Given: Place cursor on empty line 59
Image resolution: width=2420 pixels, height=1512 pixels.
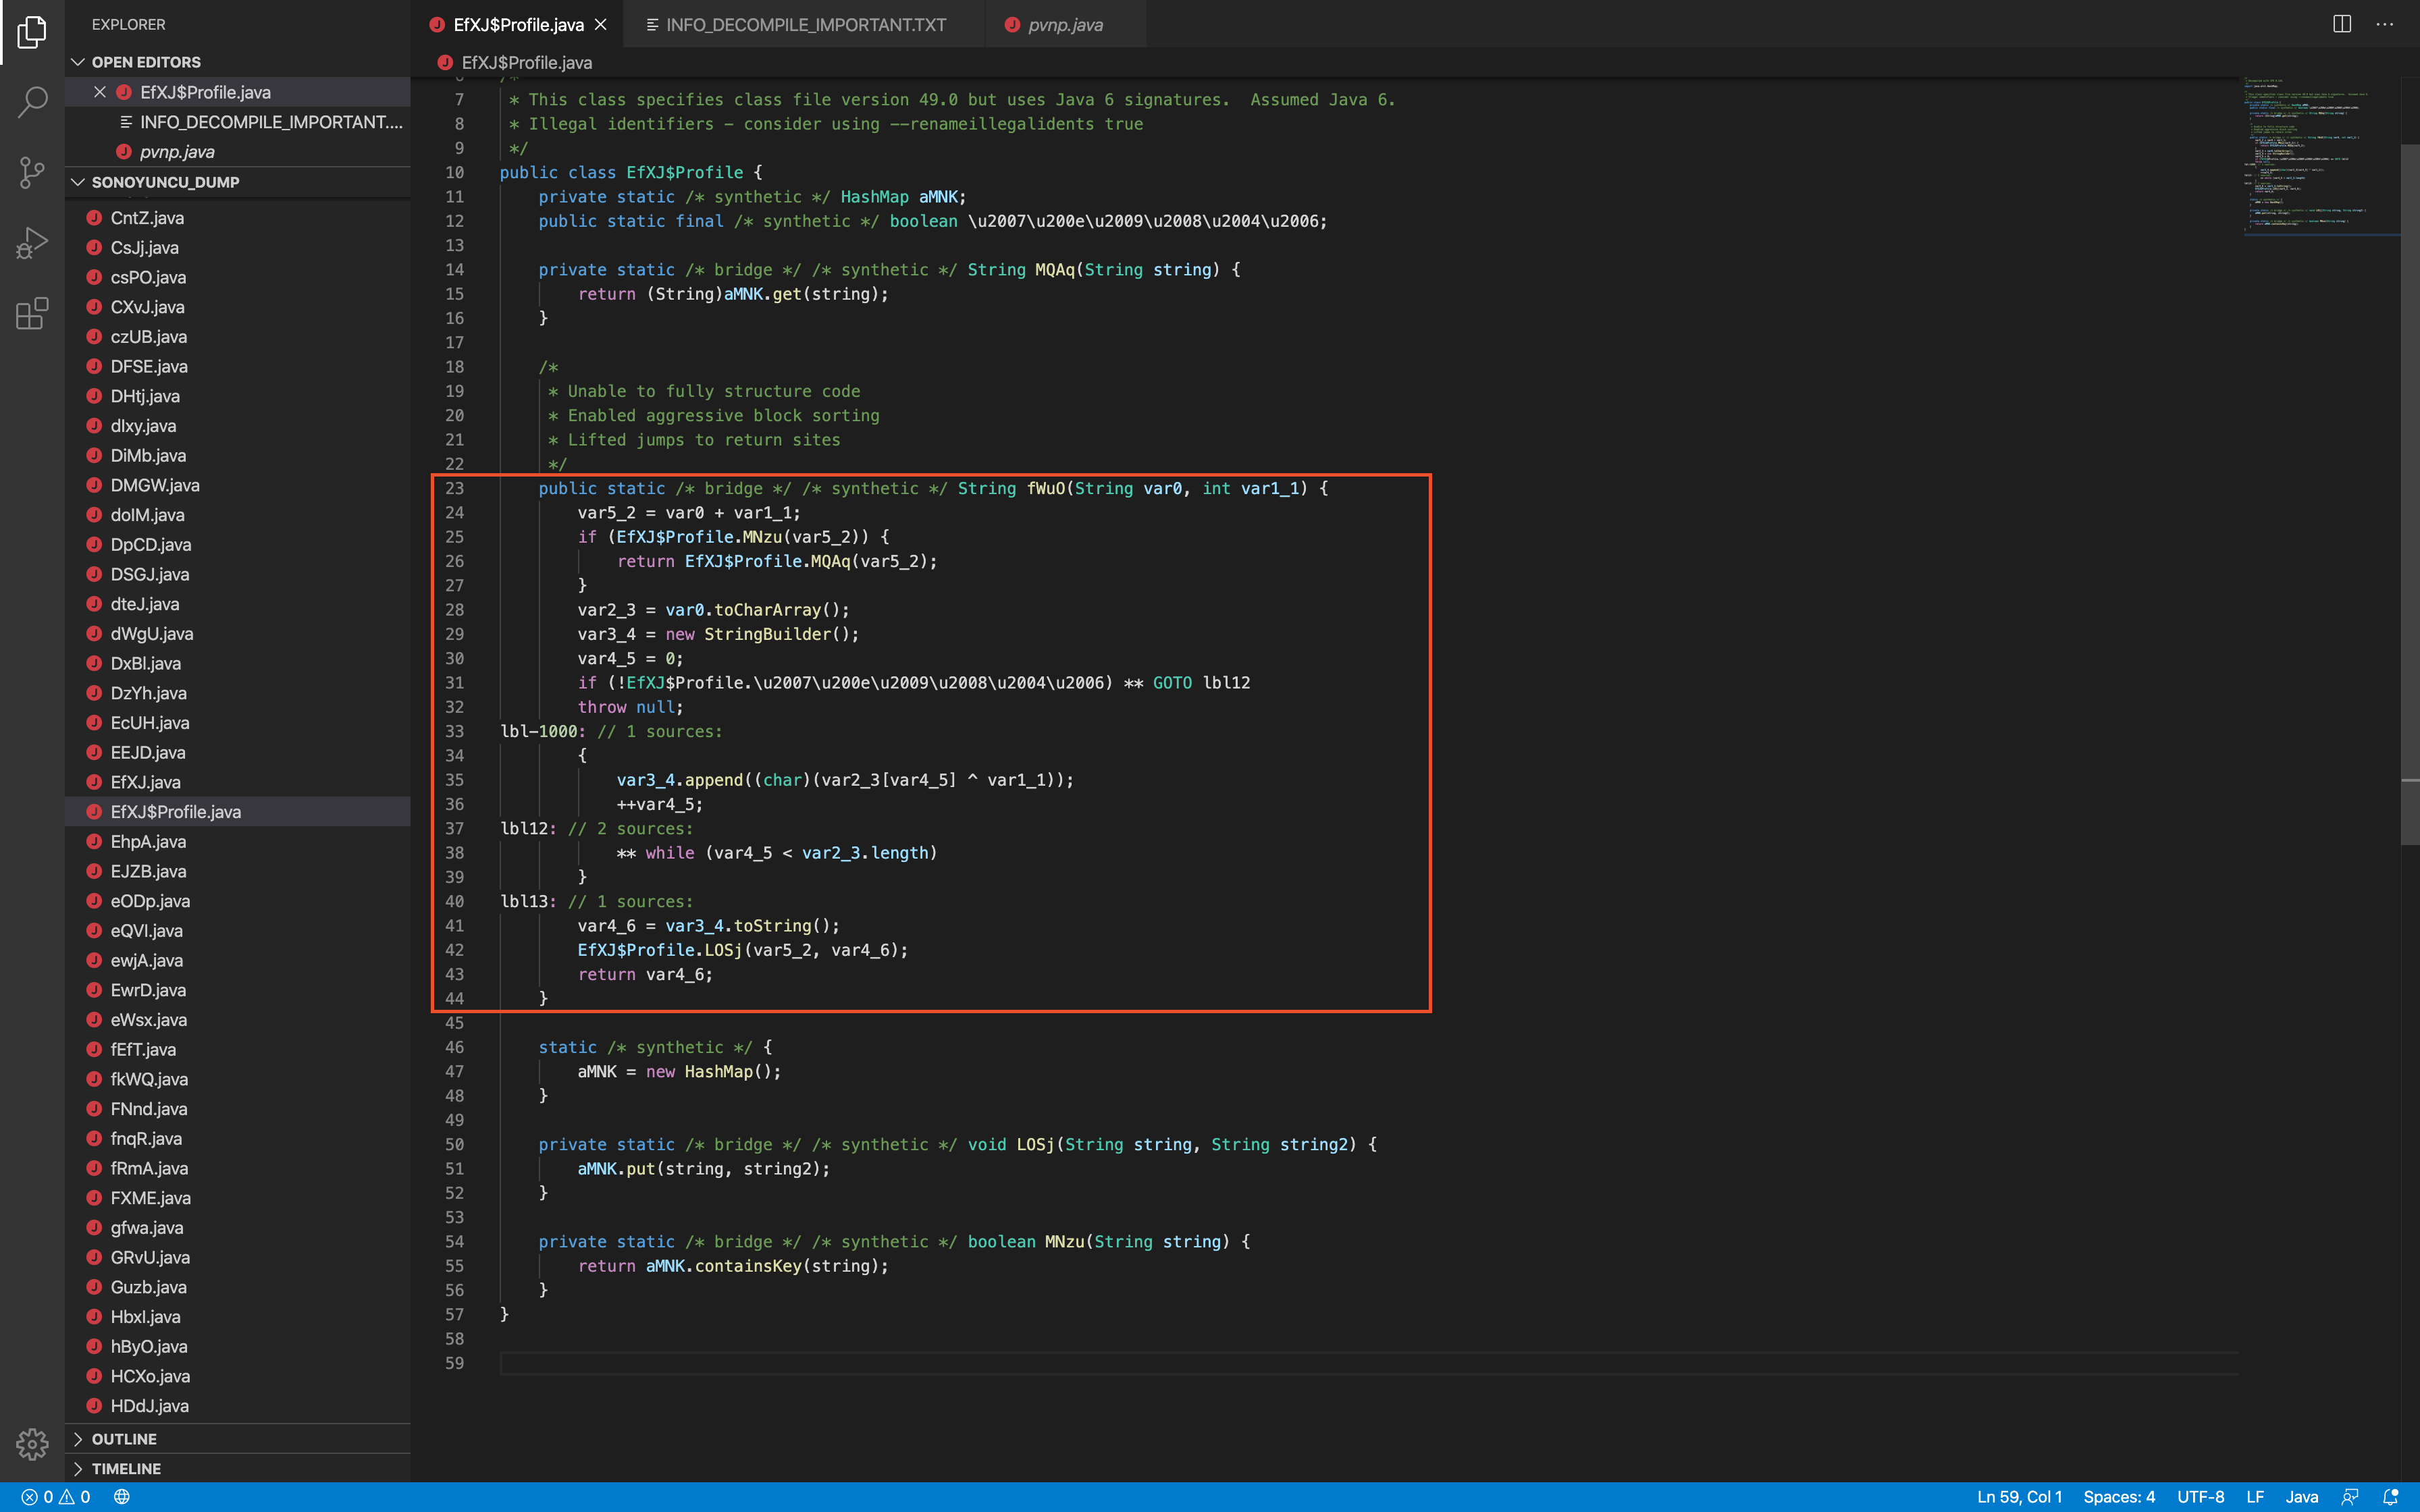Looking at the screenshot, I should tap(1368, 1363).
